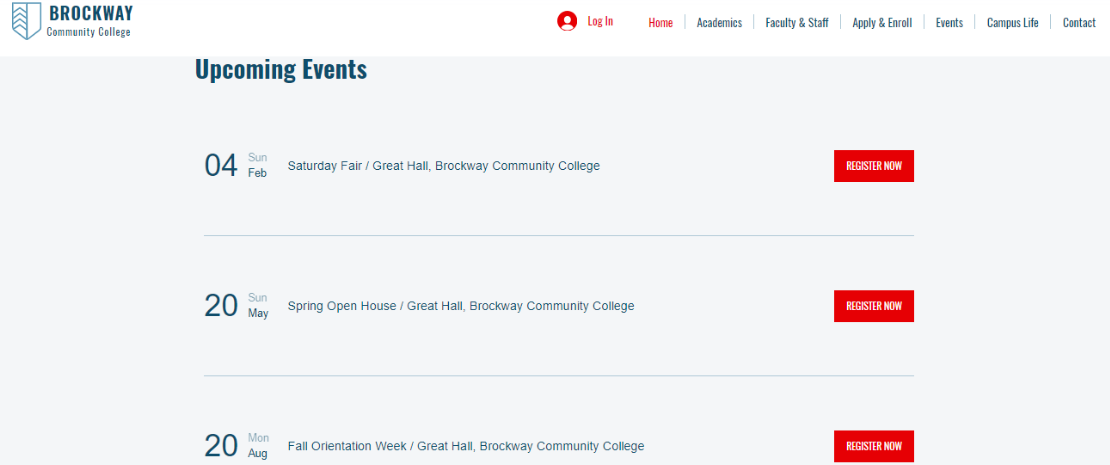Register now for the Saturday Fair
The height and width of the screenshot is (465, 1110).
click(x=874, y=166)
